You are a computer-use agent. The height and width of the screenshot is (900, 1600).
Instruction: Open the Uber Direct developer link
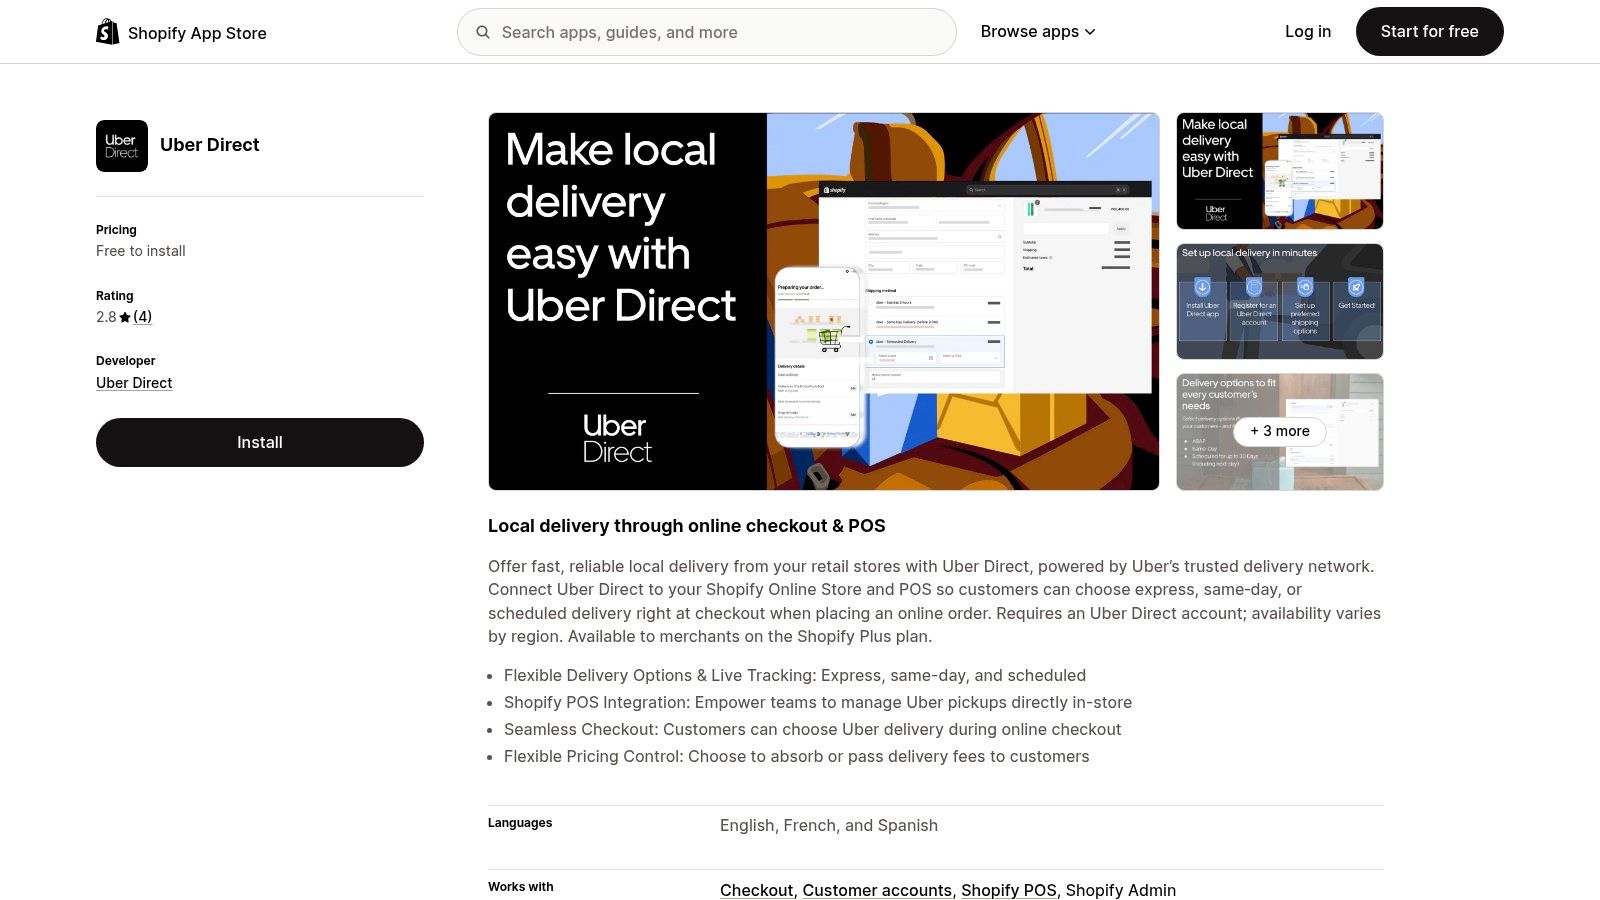[134, 383]
